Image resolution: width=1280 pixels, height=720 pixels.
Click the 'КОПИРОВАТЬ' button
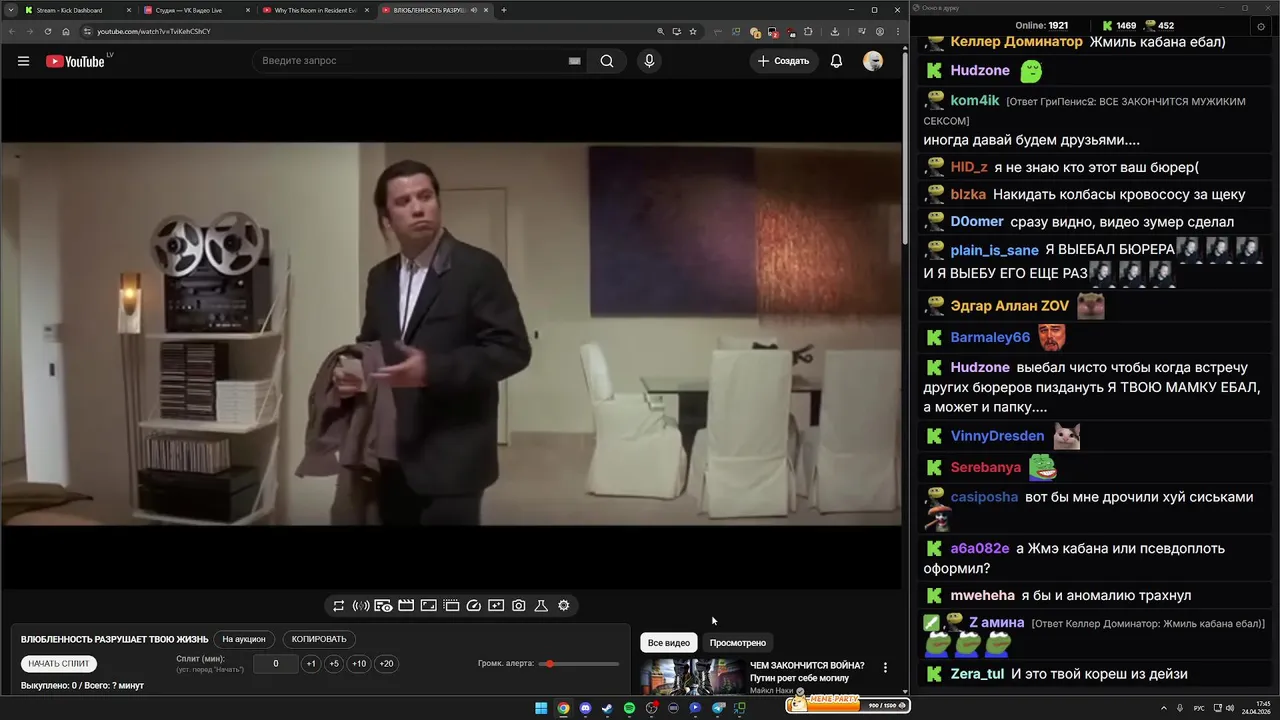(x=319, y=639)
